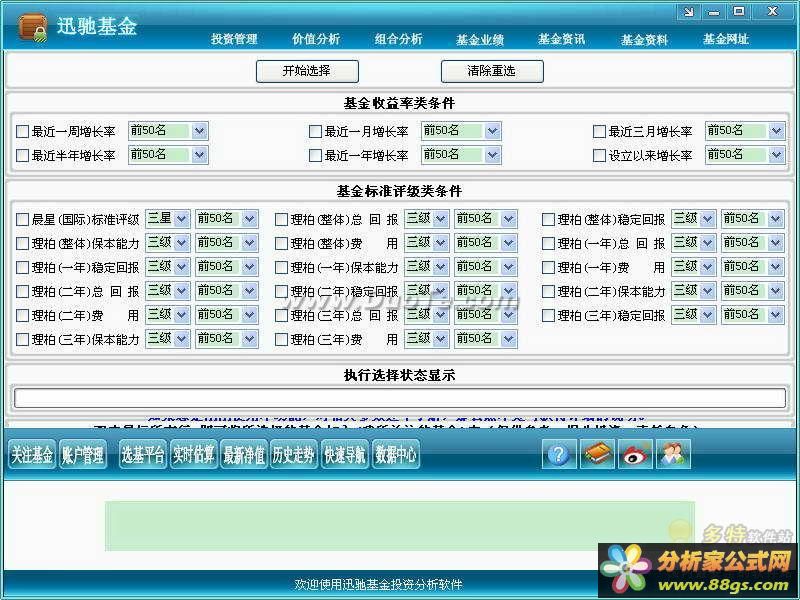The image size is (800, 600).
Task: Tick 理柏(三年)费用 checkbox
Action: pyautogui.click(x=281, y=339)
